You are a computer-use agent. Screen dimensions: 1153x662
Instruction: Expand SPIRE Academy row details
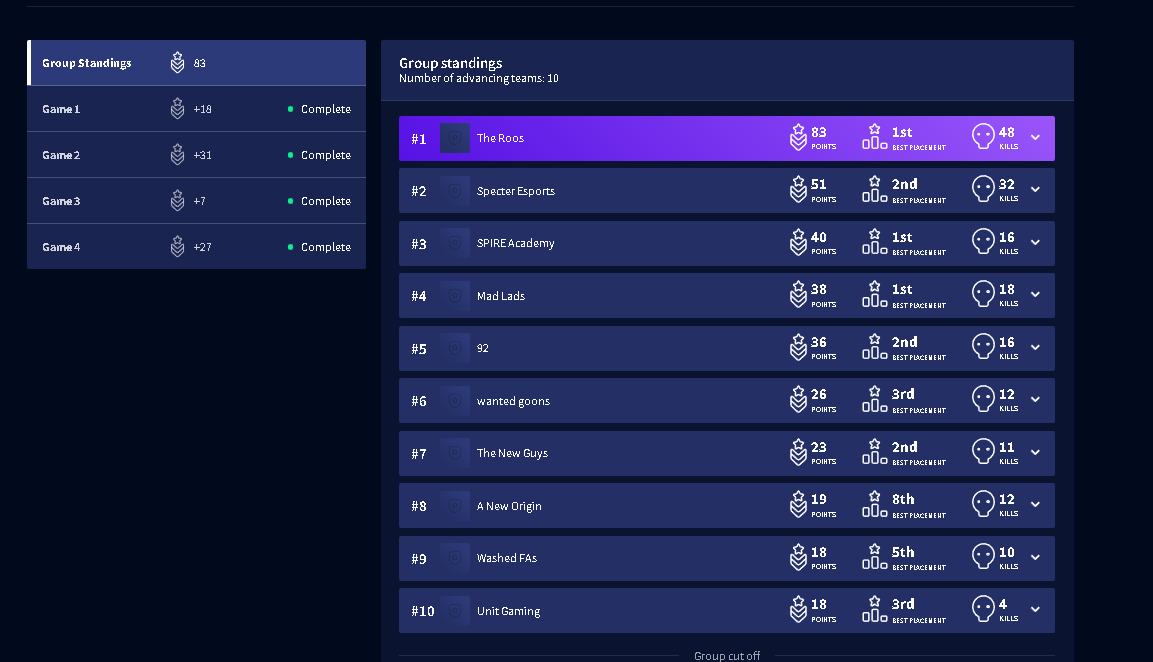(1035, 243)
